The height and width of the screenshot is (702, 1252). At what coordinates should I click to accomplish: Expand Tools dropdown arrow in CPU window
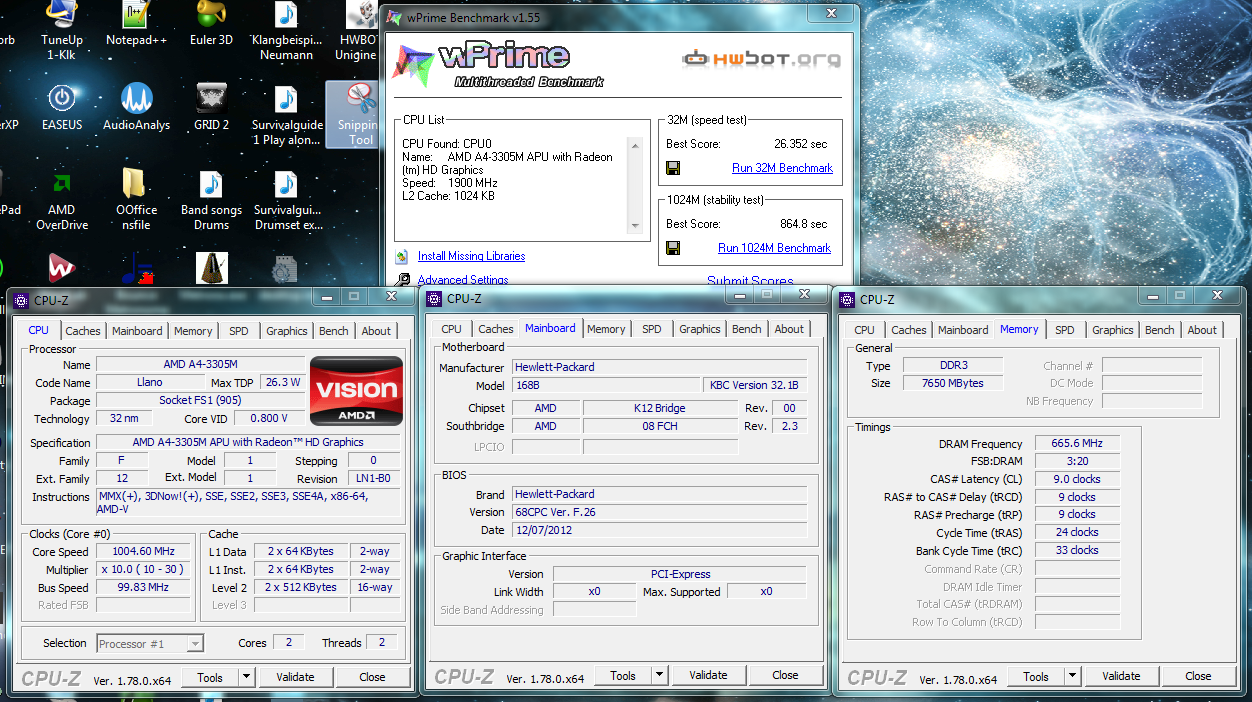coord(247,677)
